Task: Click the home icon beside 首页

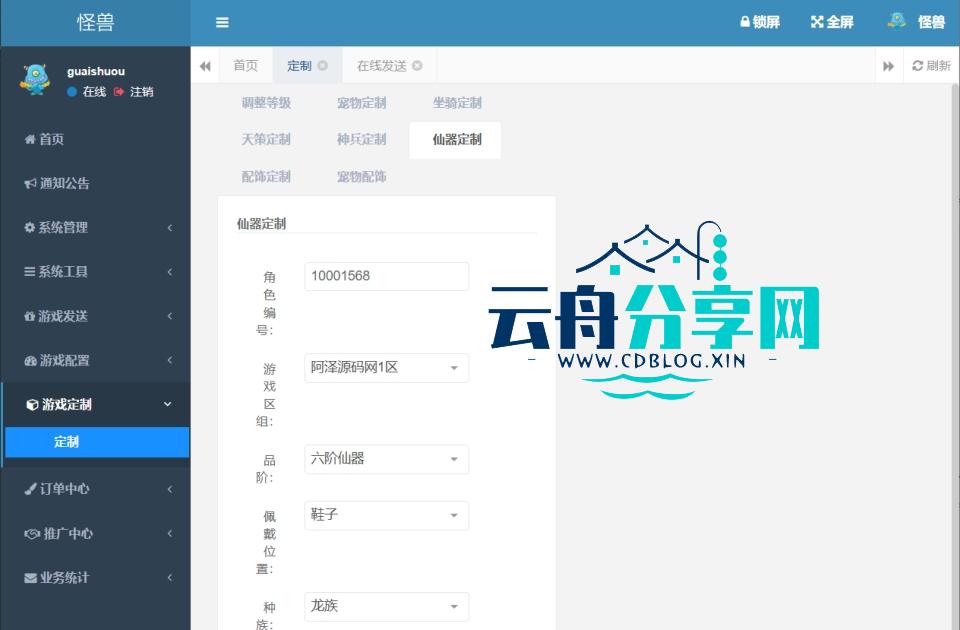Action: coord(30,139)
